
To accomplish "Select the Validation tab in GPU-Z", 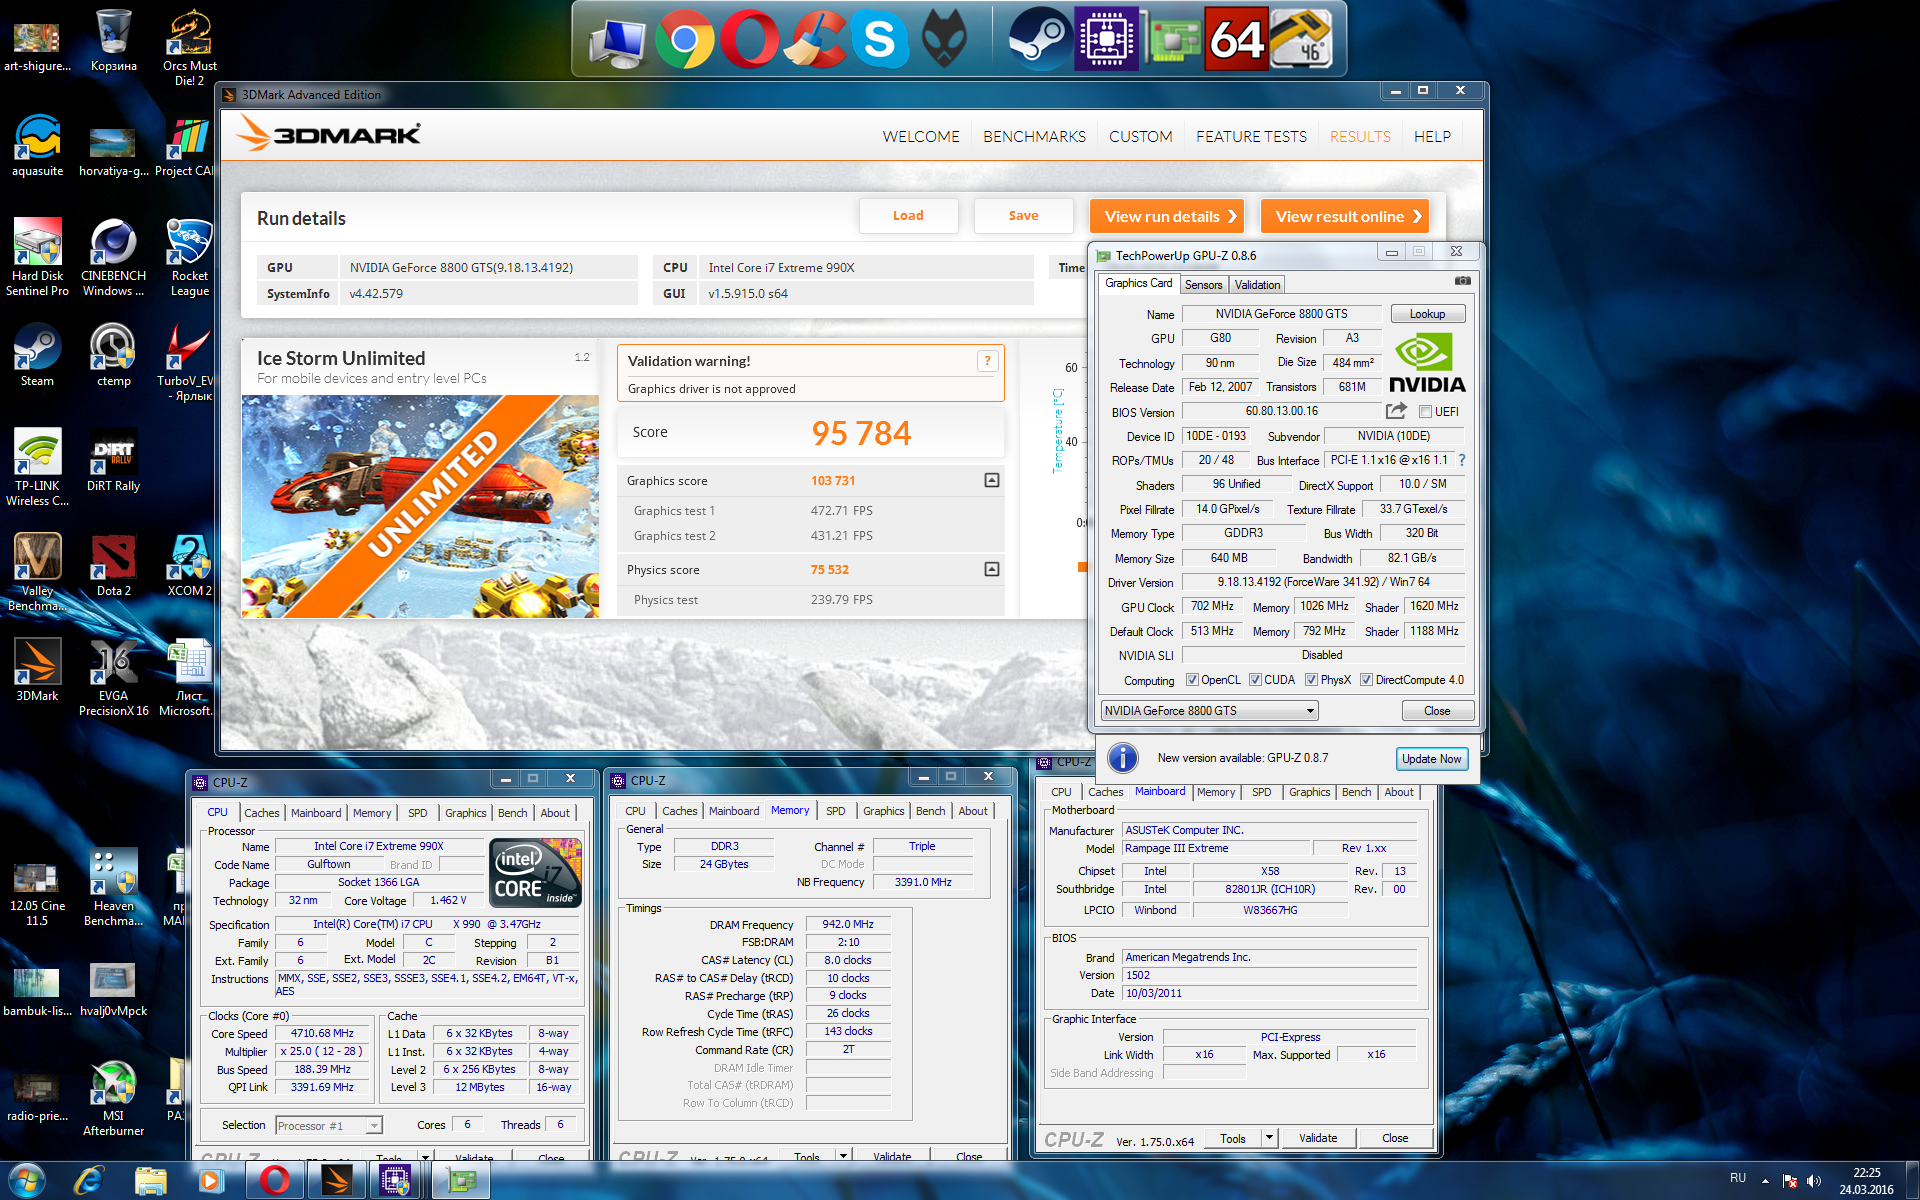I will (1257, 285).
